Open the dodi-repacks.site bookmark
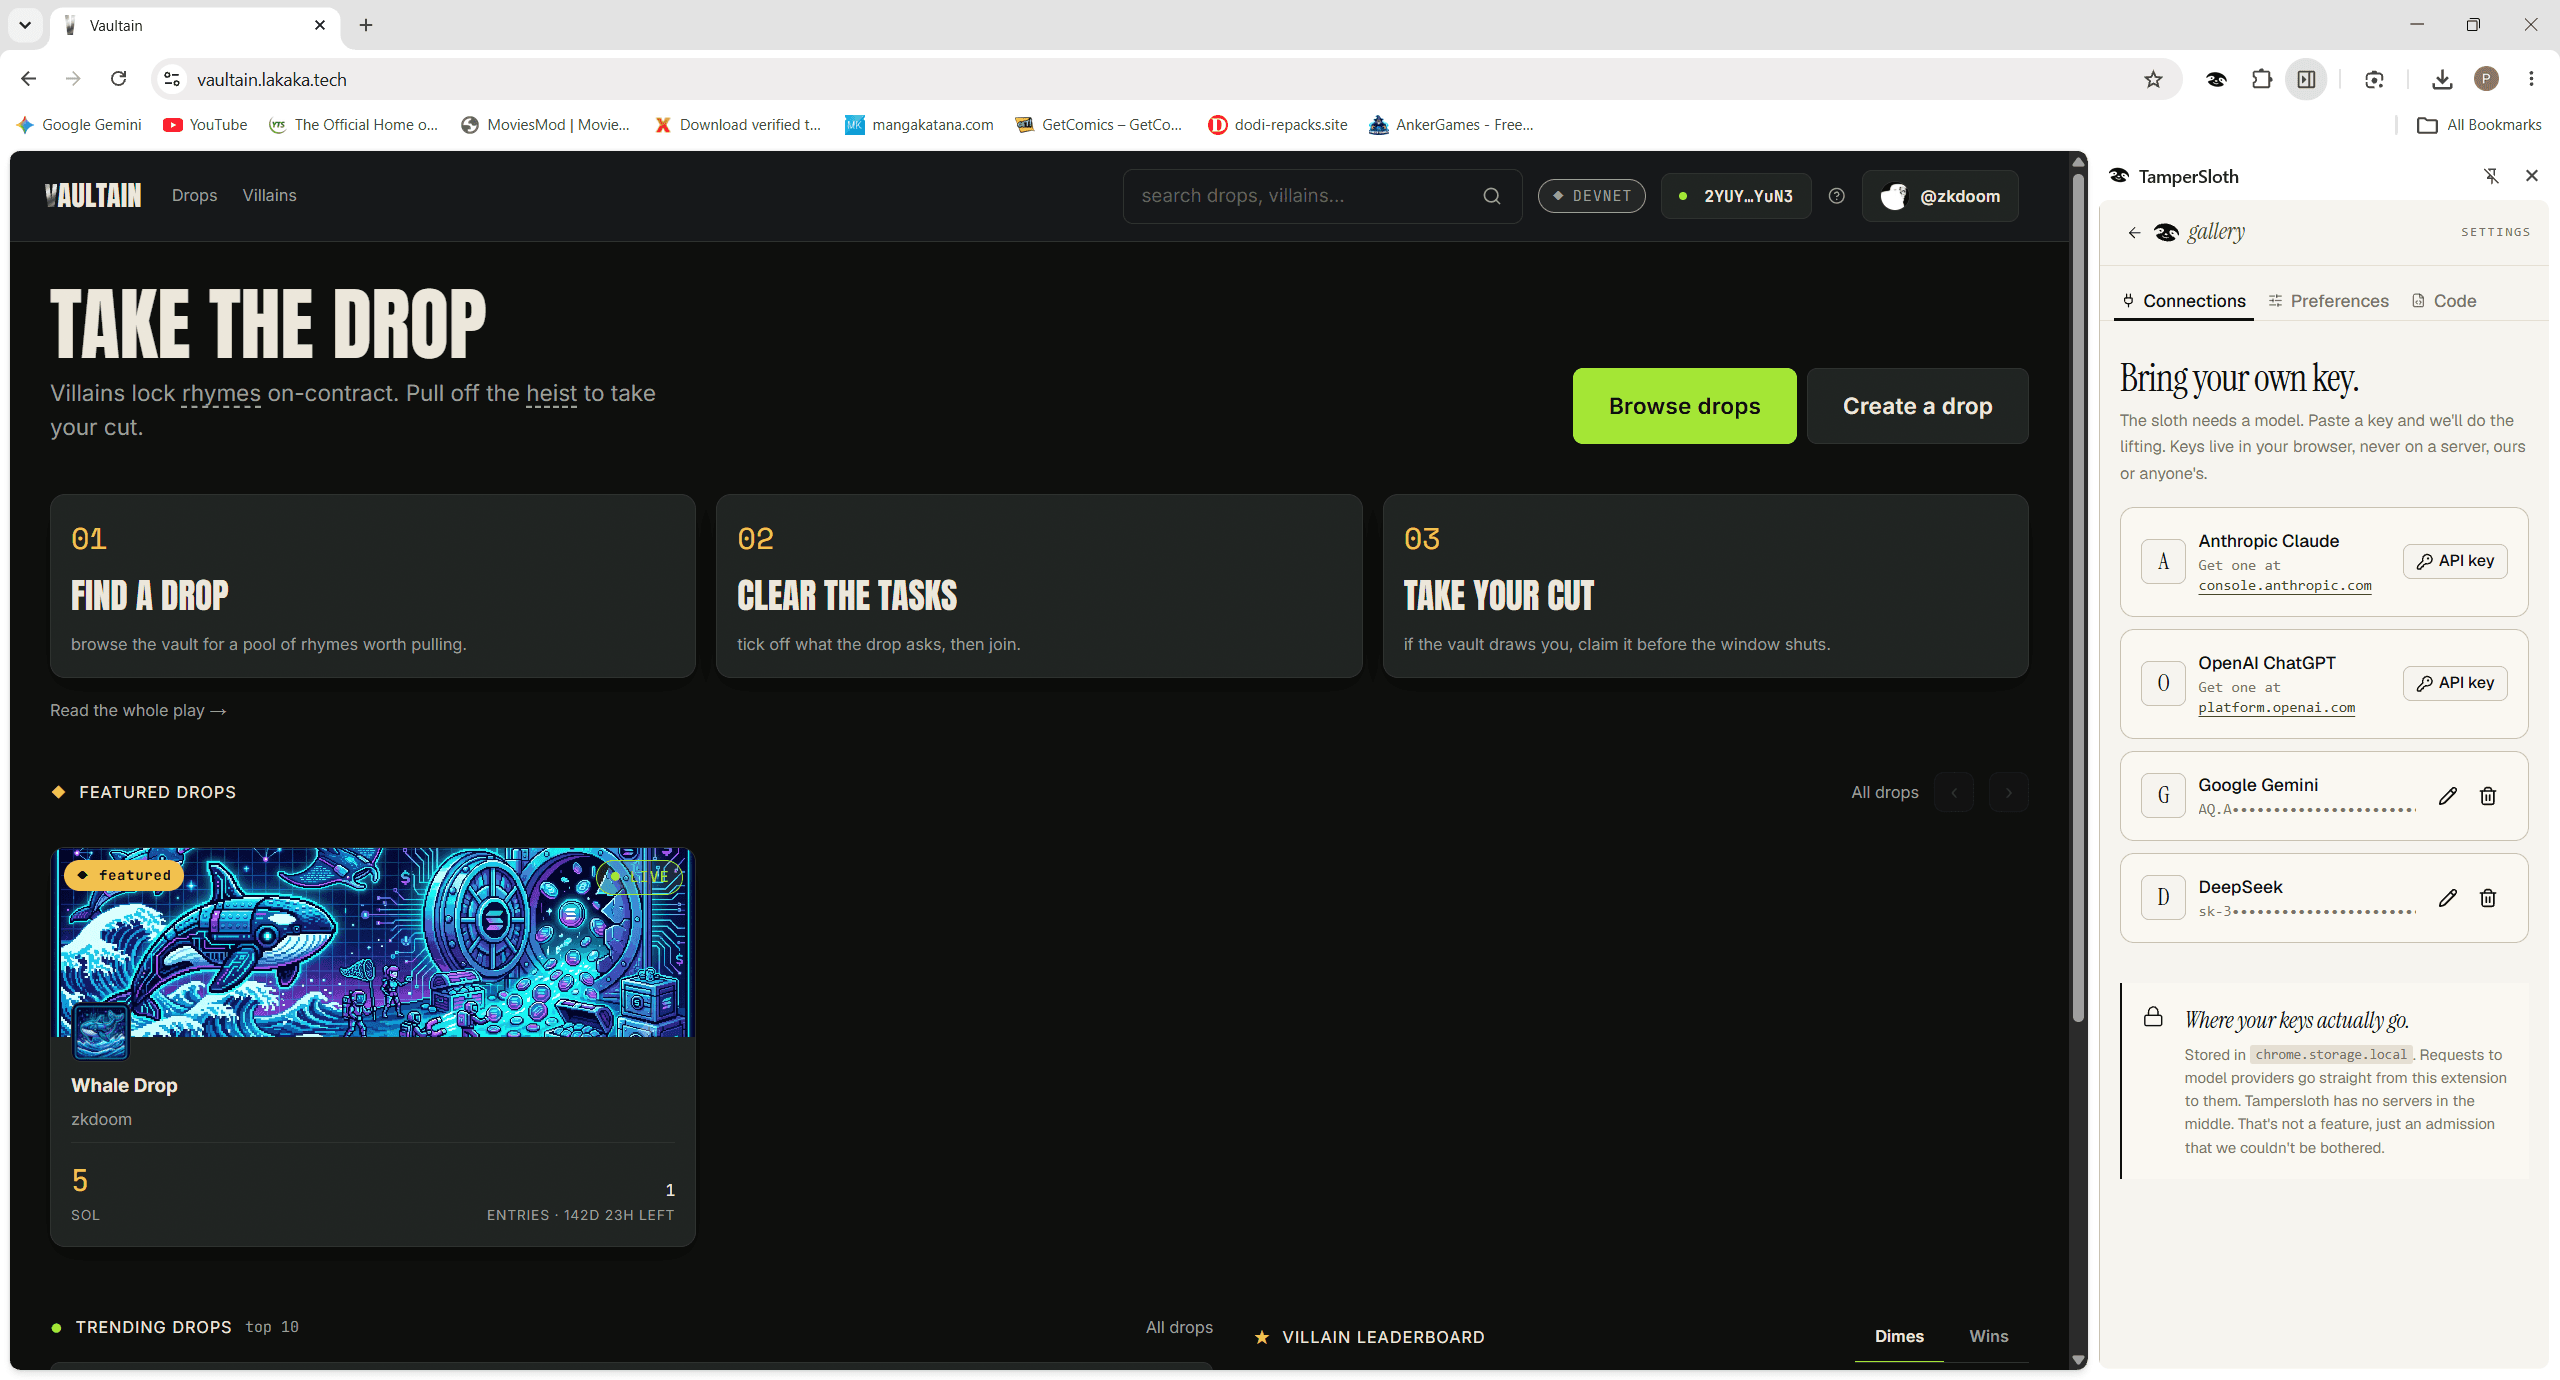The height and width of the screenshot is (1380, 2560). (x=1278, y=125)
